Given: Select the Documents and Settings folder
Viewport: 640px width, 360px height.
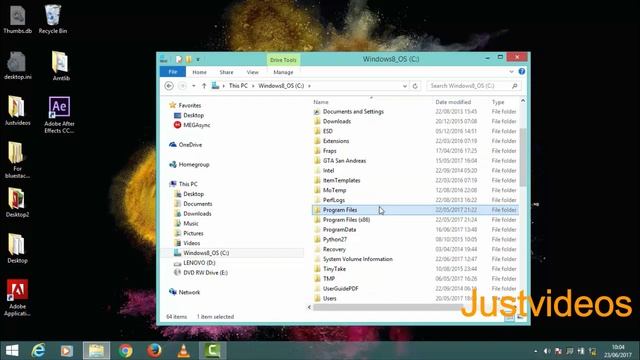Looking at the screenshot, I should click(353, 111).
